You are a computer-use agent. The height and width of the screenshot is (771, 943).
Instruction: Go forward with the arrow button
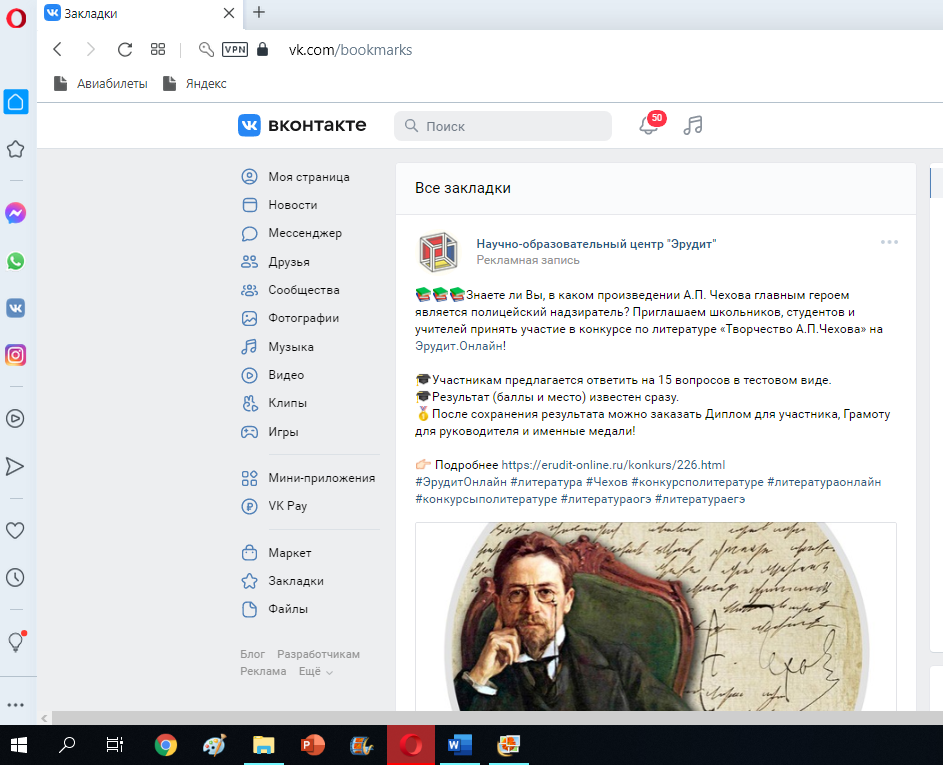pyautogui.click(x=91, y=49)
